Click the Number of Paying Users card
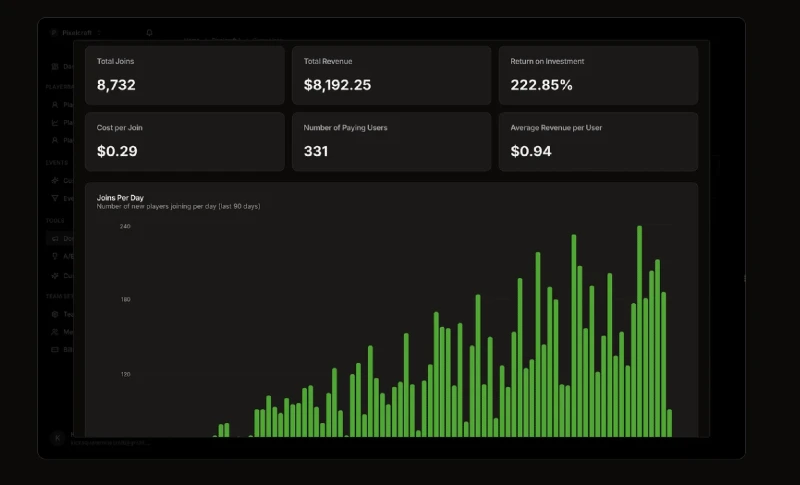 (x=391, y=142)
